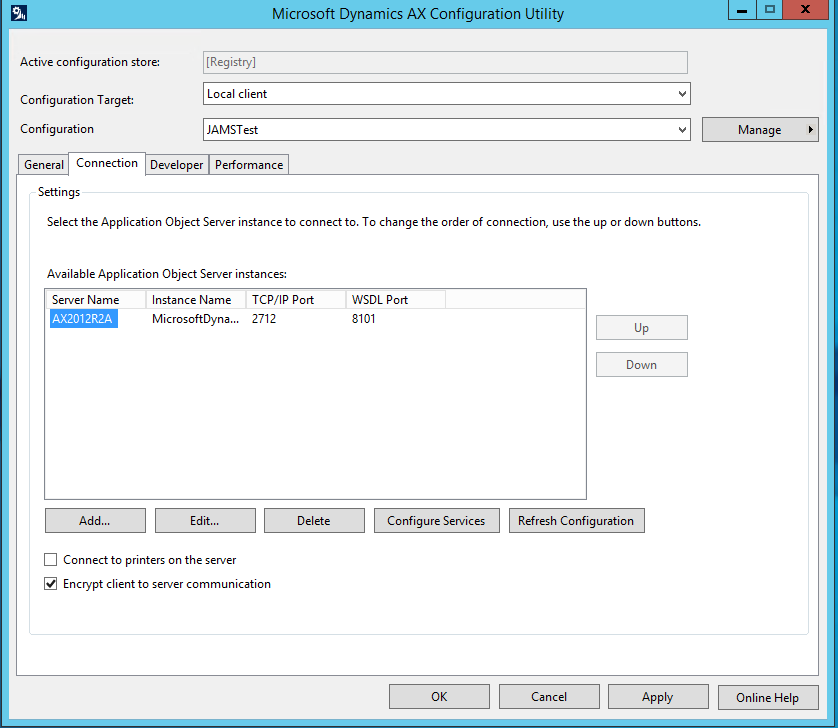The width and height of the screenshot is (838, 728).
Task: Open Configure Services
Action: tap(436, 520)
